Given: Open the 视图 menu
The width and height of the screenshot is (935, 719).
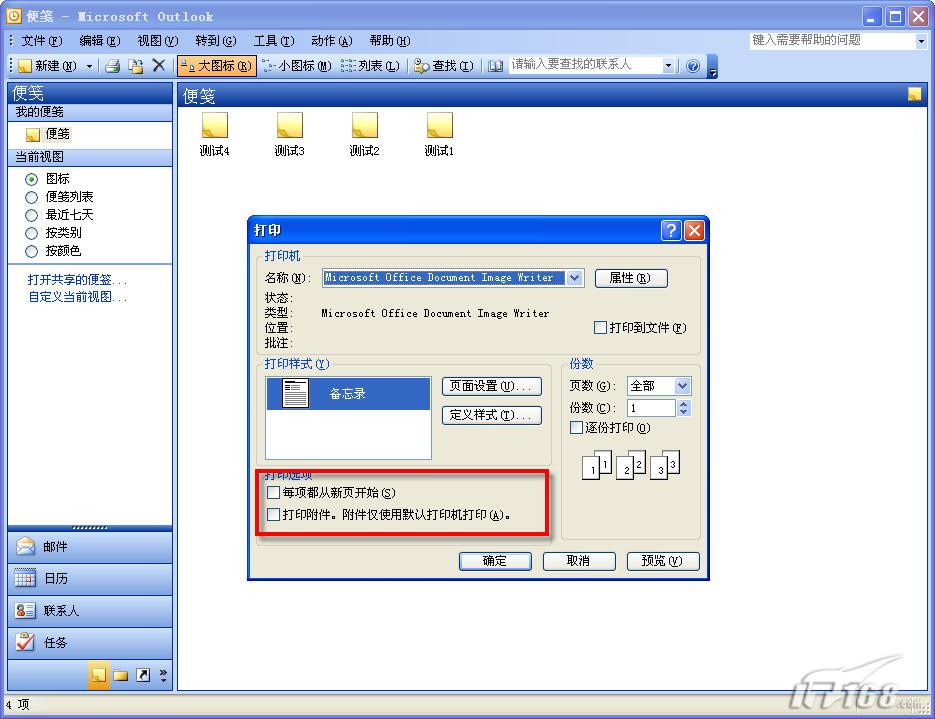Looking at the screenshot, I should (x=157, y=41).
